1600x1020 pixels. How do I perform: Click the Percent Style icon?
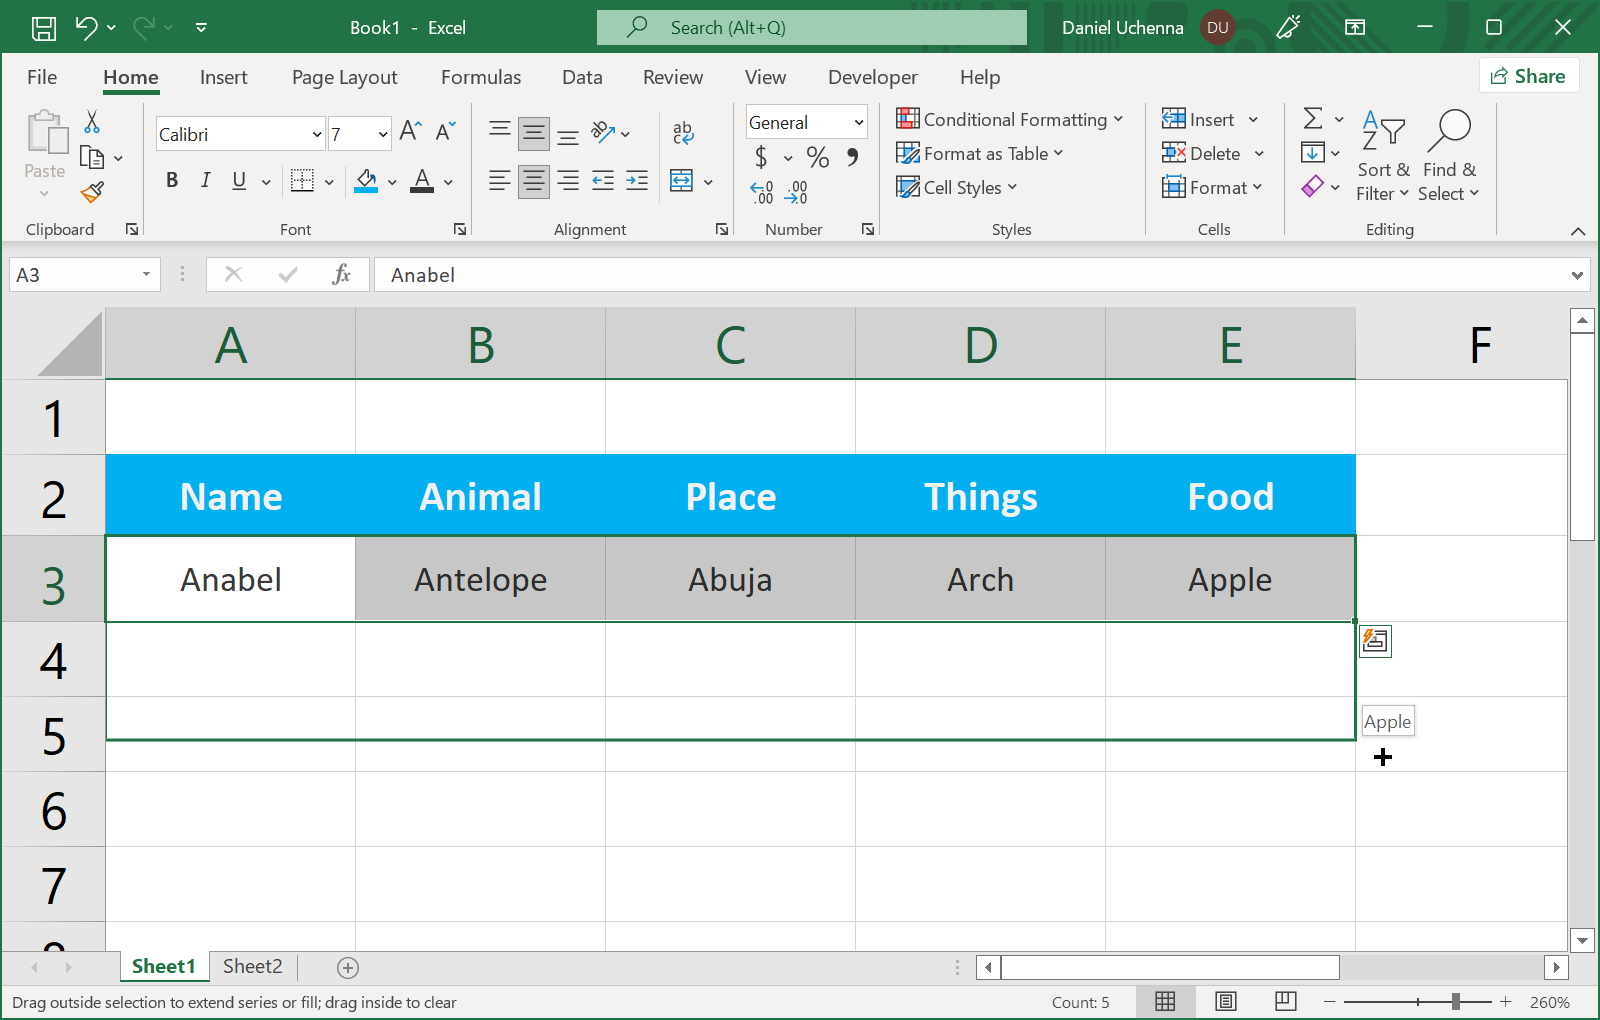[817, 157]
